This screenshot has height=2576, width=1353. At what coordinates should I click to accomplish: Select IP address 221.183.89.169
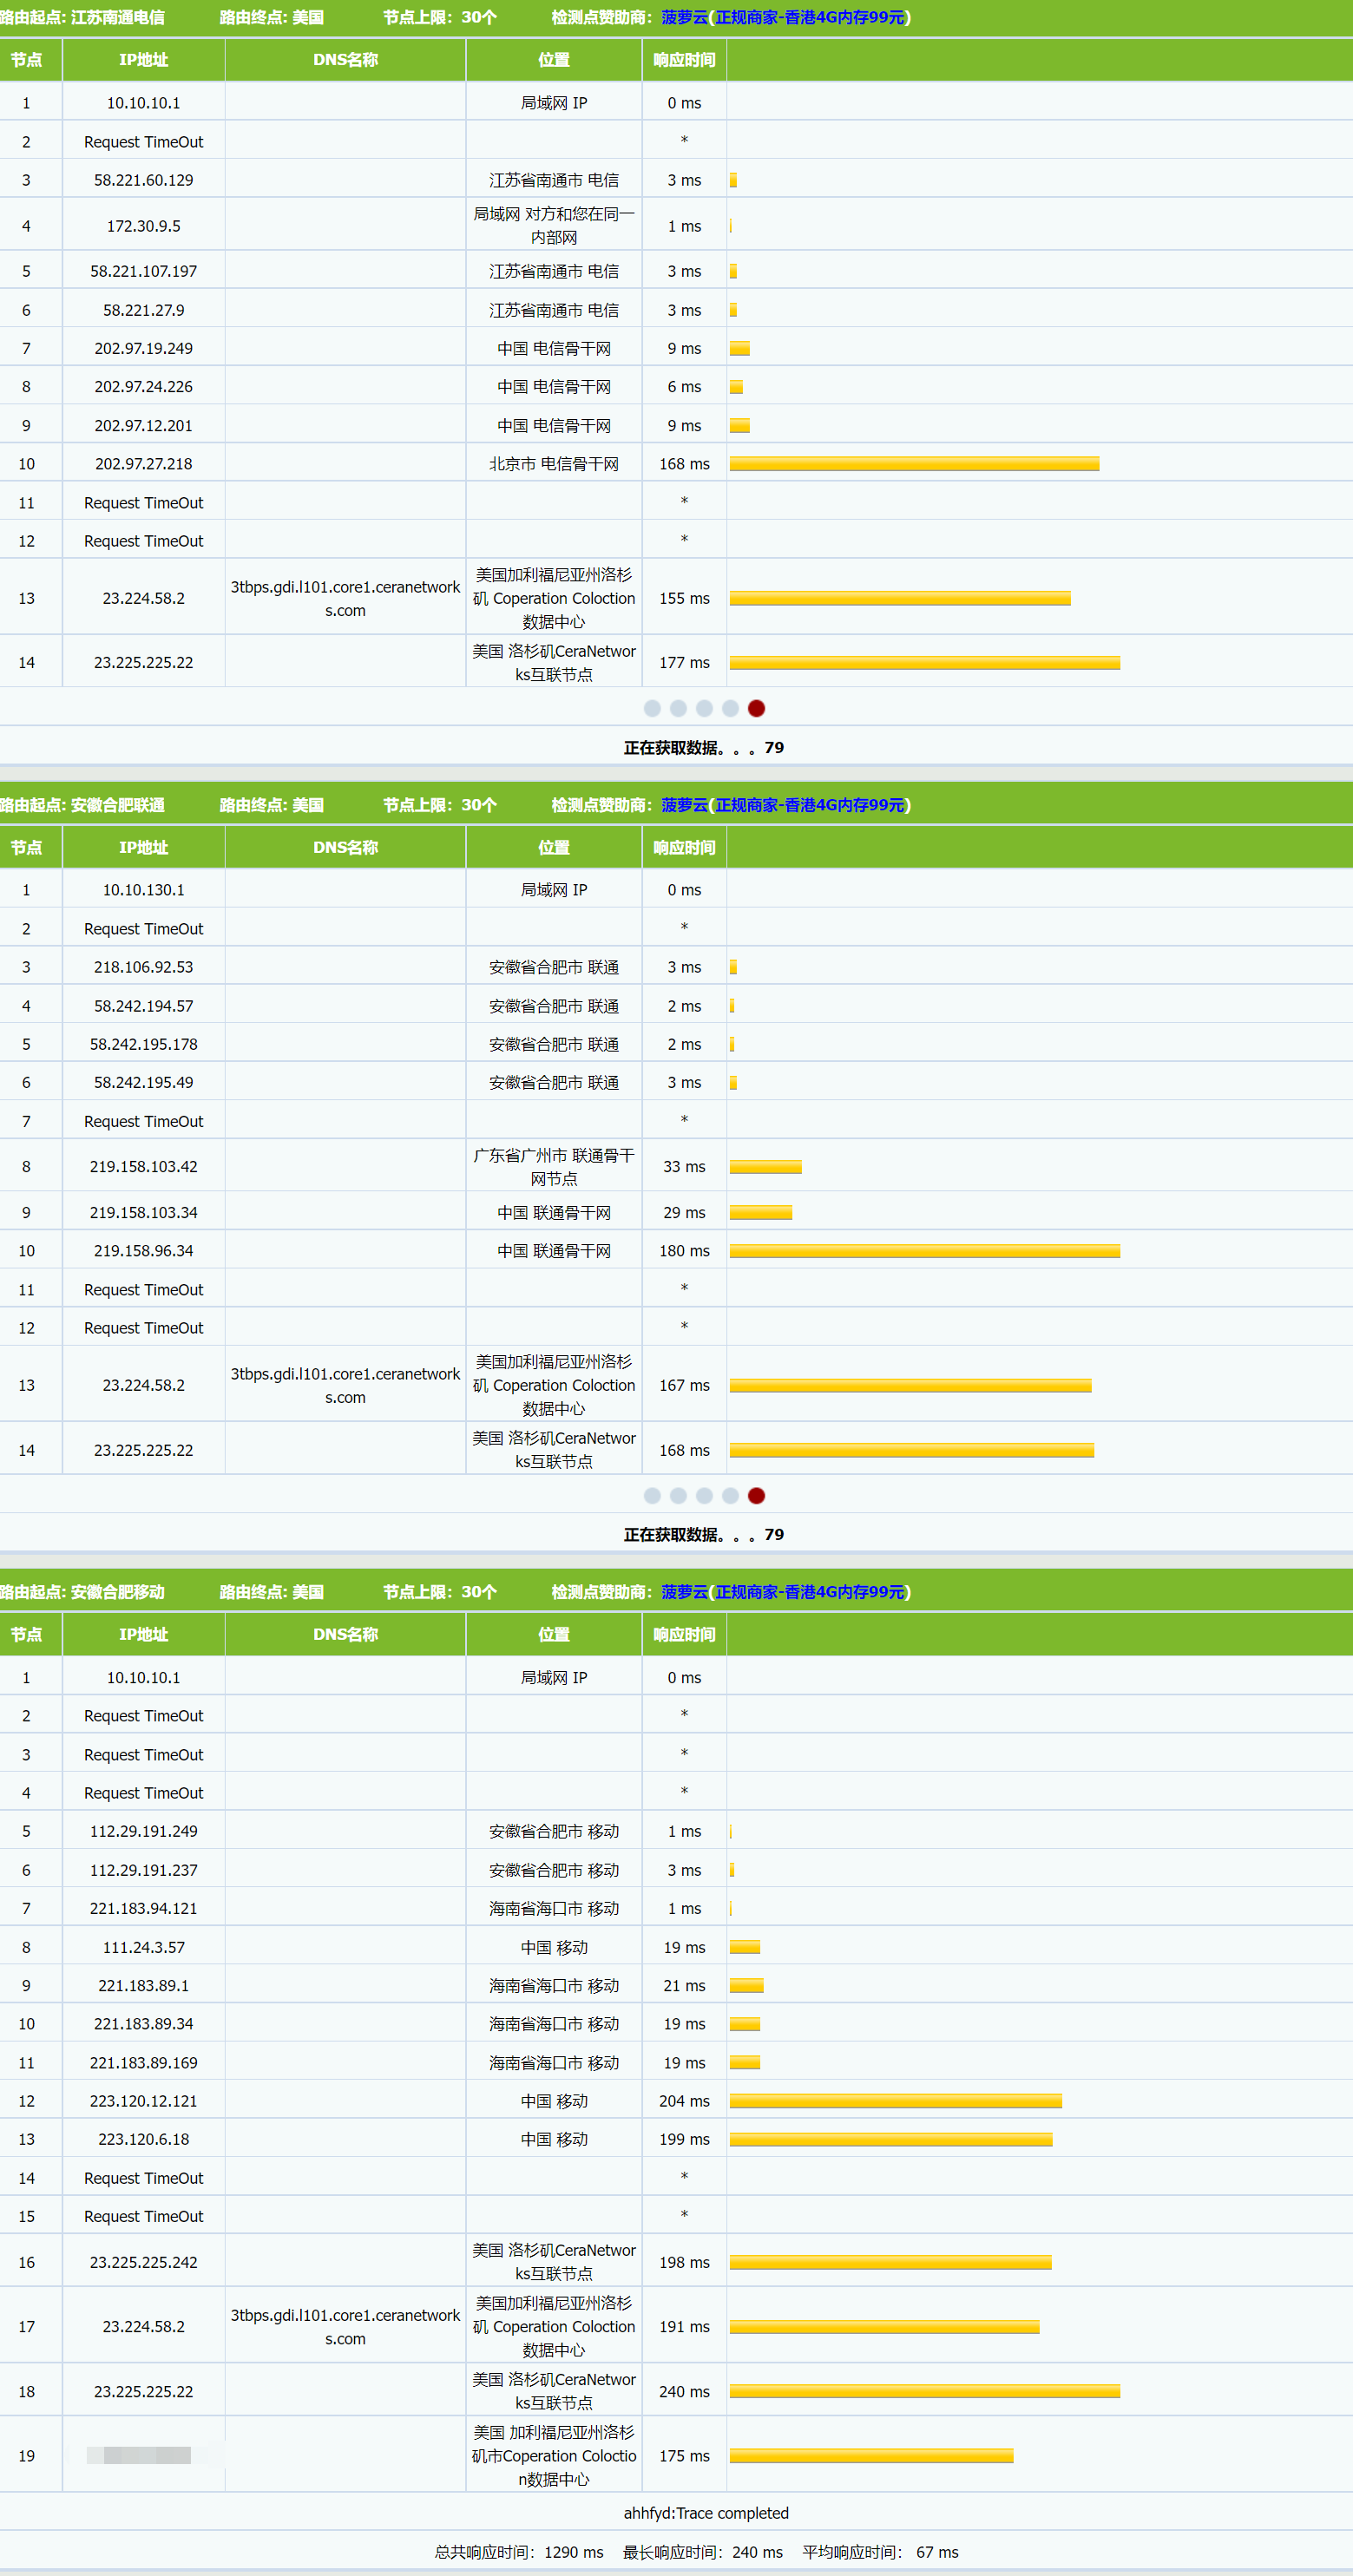[144, 2062]
